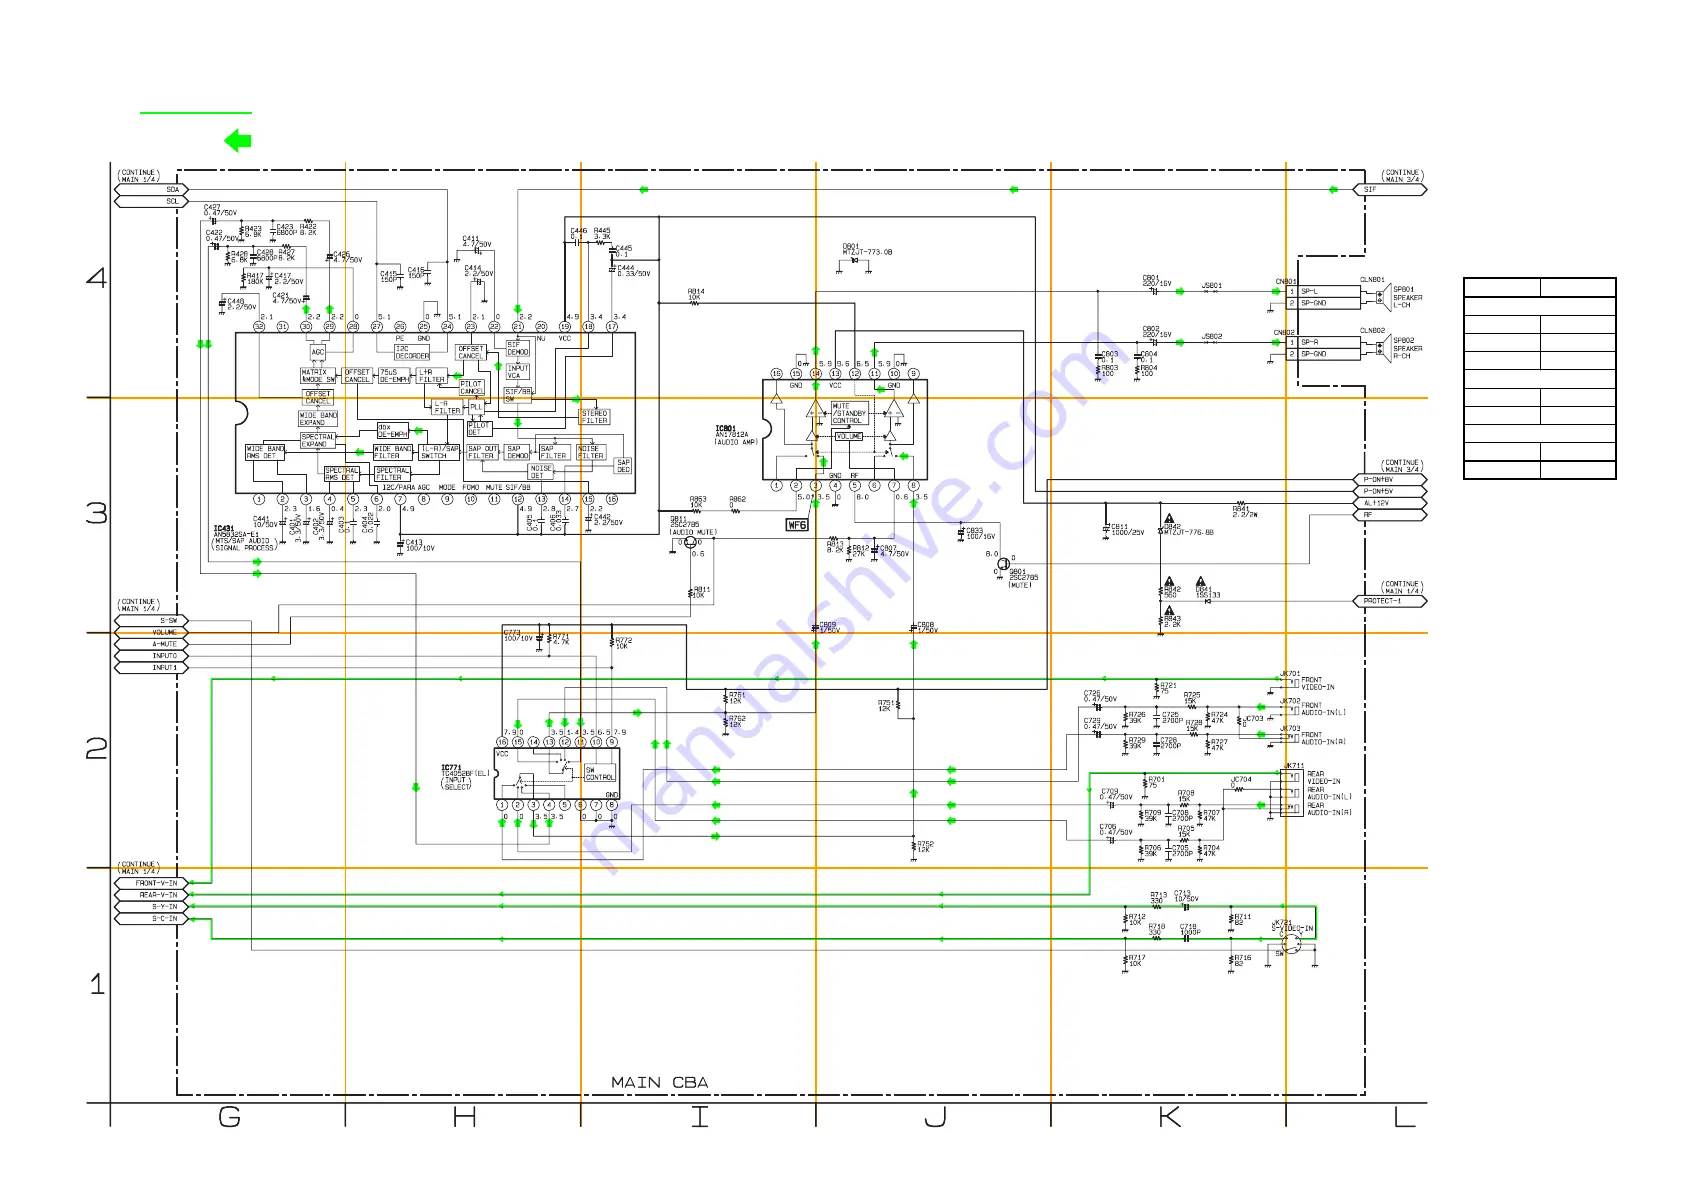Click the SP-L terminal of CN801
Screen dimensions: 1701x1191
point(1323,291)
